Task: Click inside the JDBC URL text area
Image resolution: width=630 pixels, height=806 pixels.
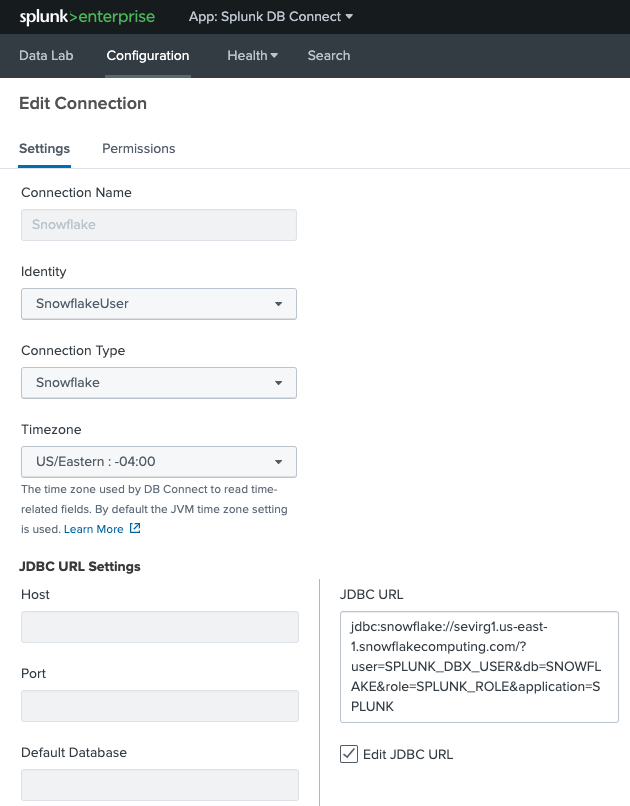Action: point(478,666)
